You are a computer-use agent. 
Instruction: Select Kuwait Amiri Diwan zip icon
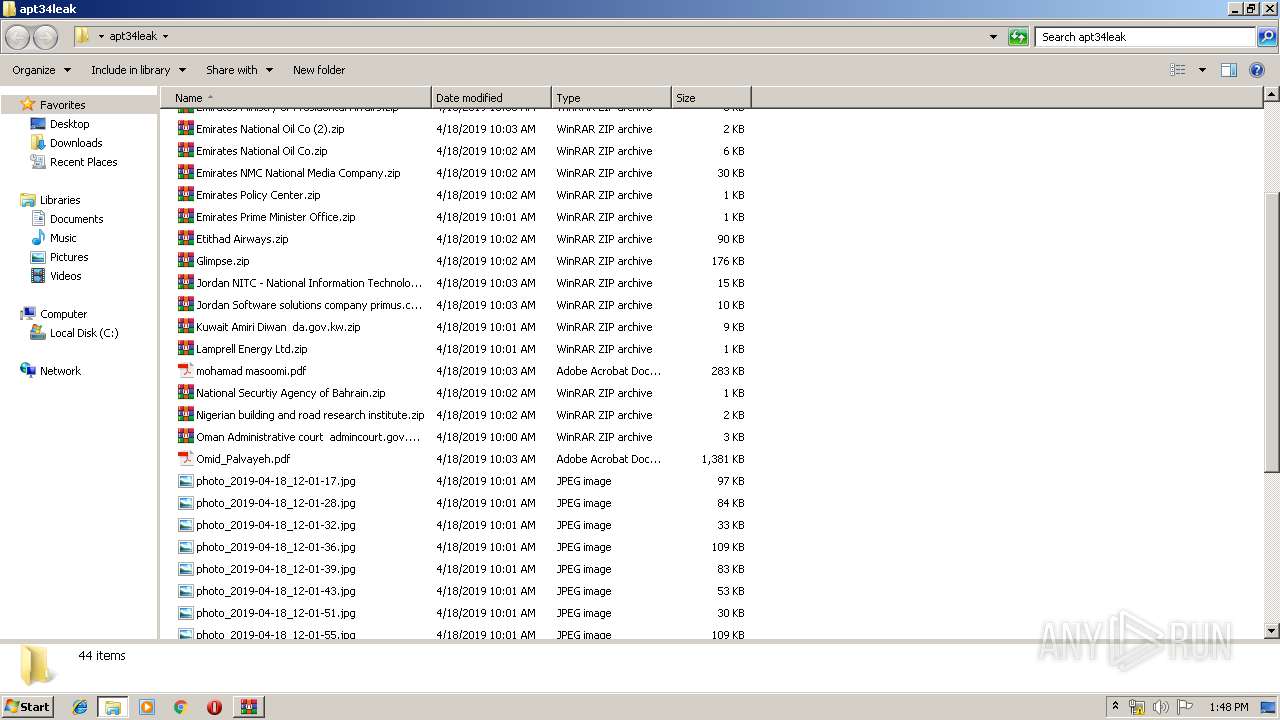(x=186, y=327)
